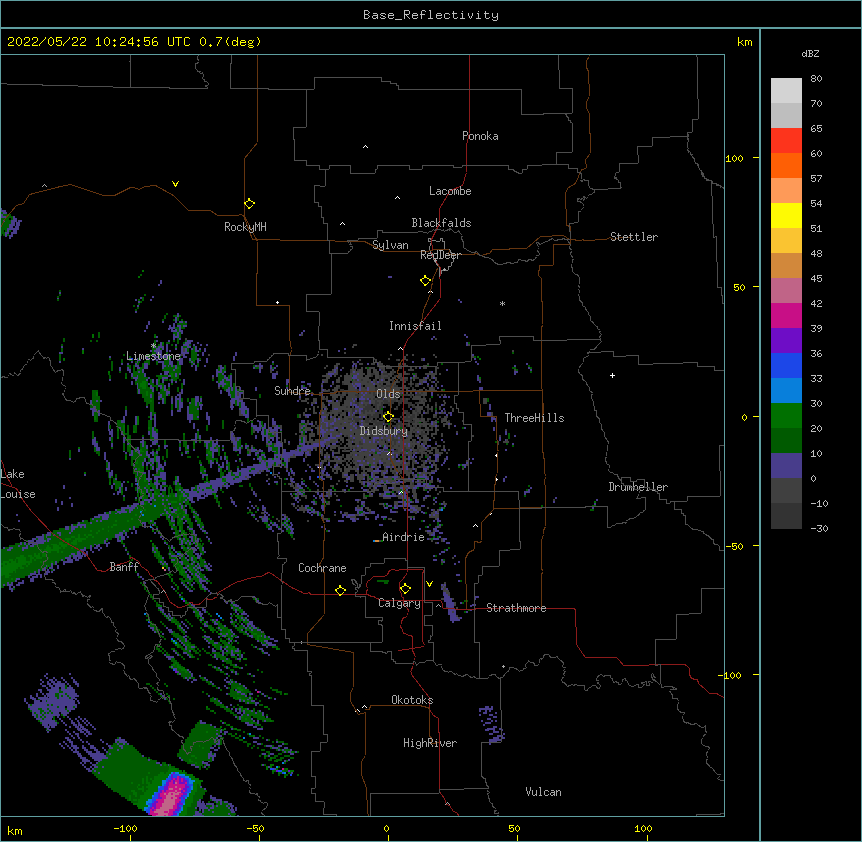Click the ThreeHills label
This screenshot has height=842, width=862.
pos(534,418)
